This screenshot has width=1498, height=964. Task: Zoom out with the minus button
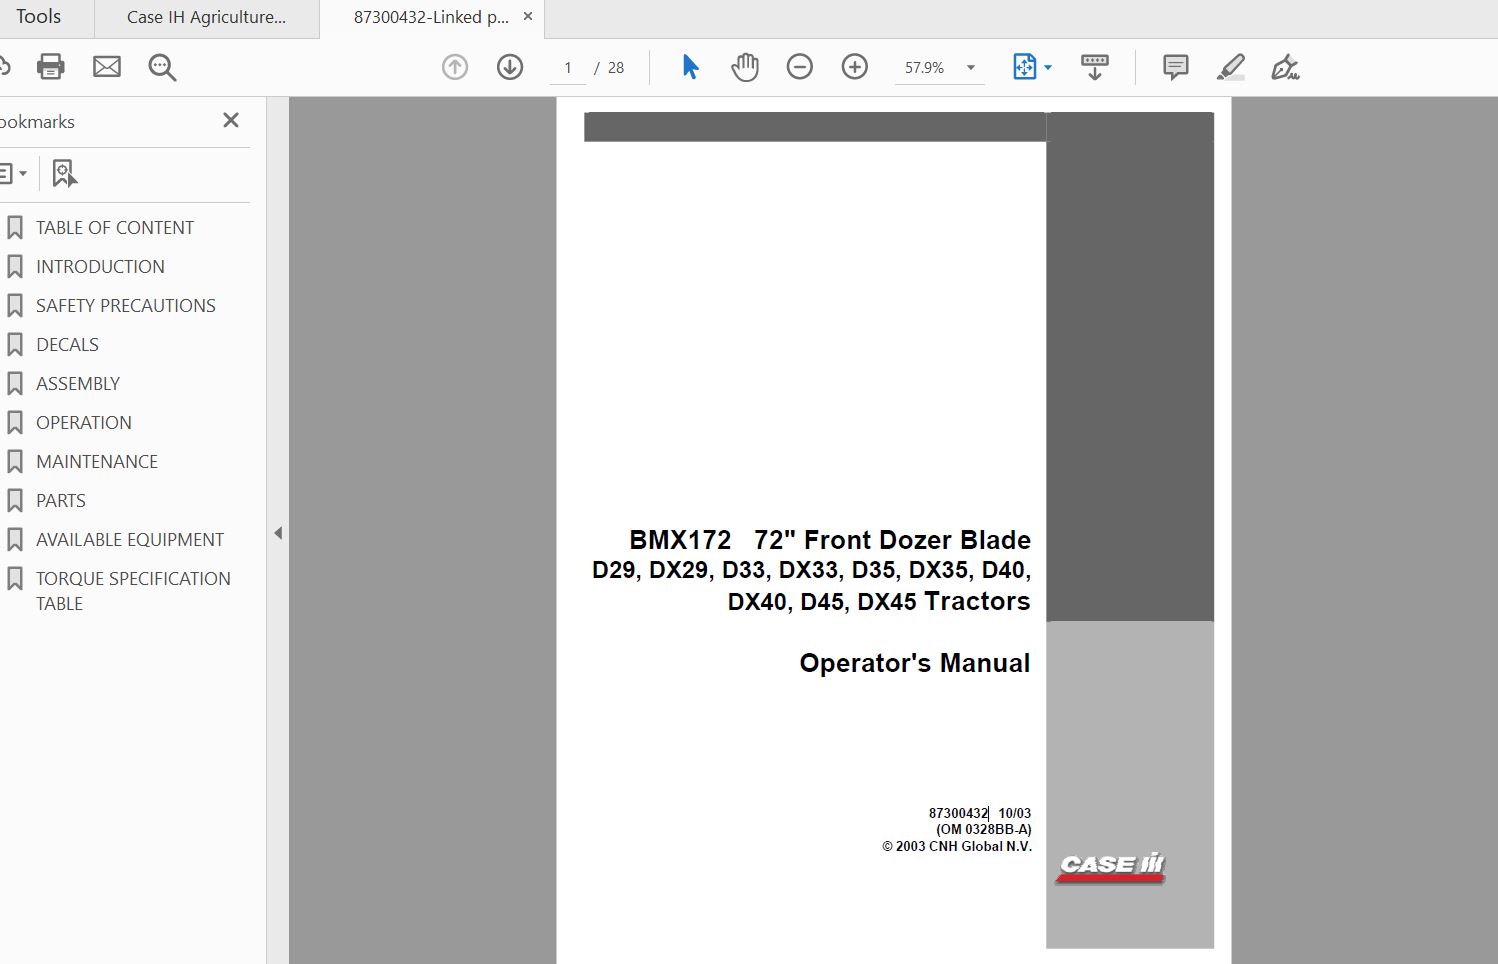click(x=800, y=67)
